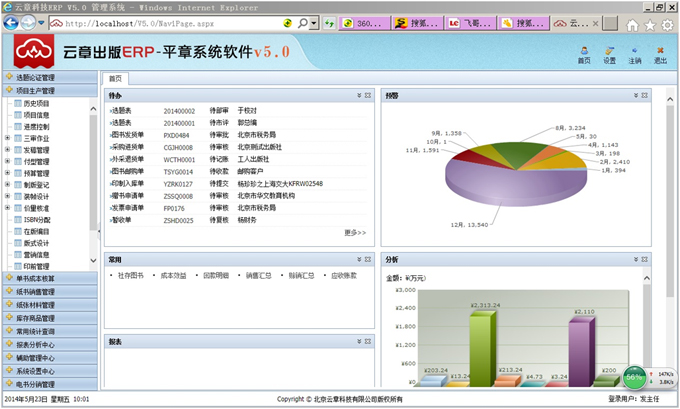Collapse the 待办 panel via chevron
680x409 pixels.
click(x=359, y=95)
